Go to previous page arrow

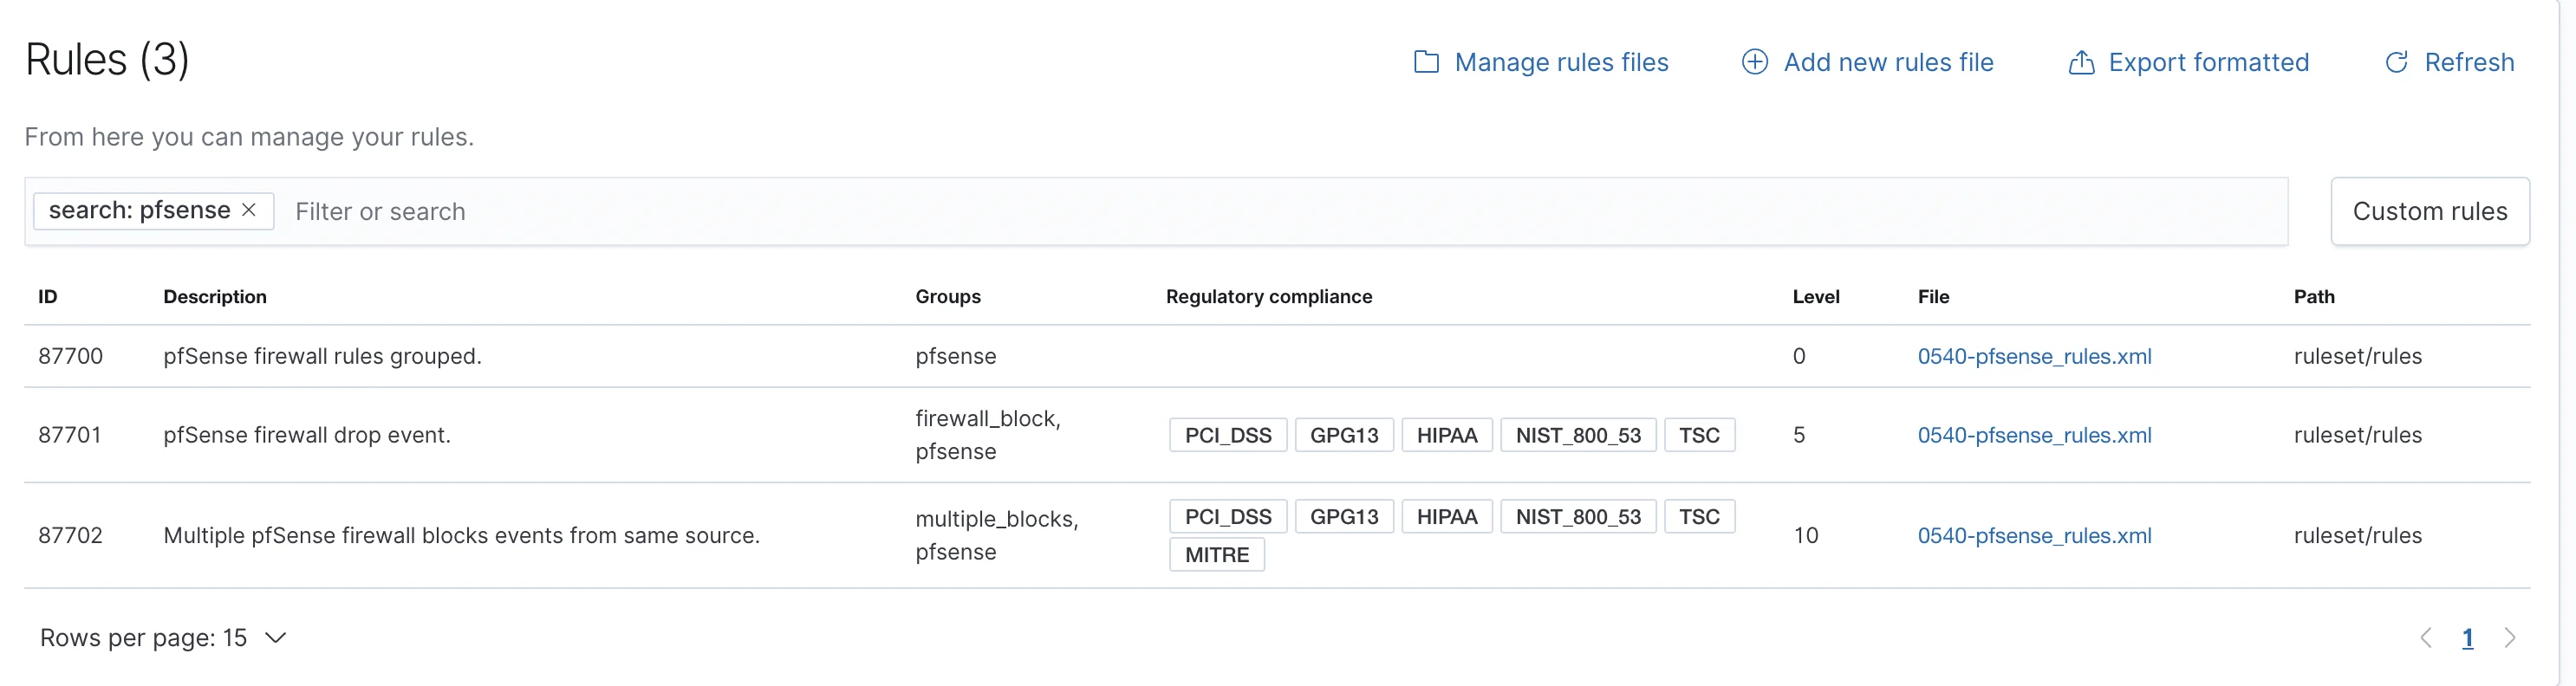pyautogui.click(x=2425, y=638)
